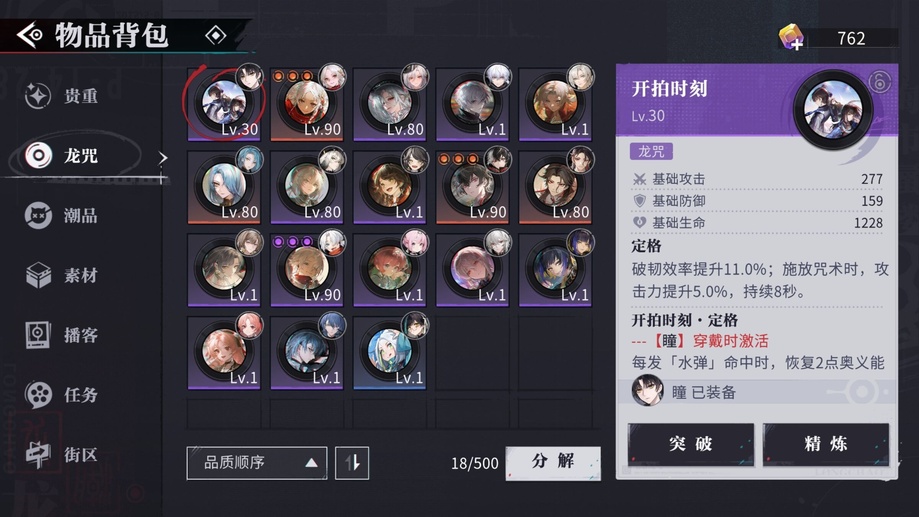The width and height of the screenshot is (919, 517).
Task: Open the 播客 category icon
Action: pos(38,335)
